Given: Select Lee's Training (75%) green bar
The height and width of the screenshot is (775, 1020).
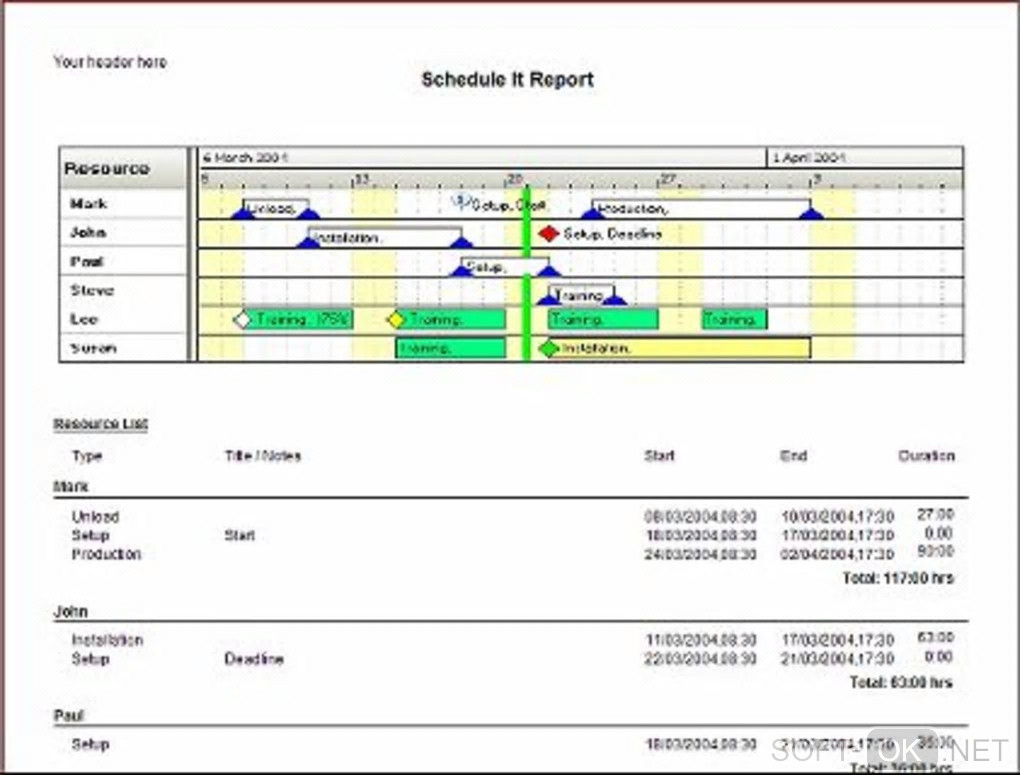Looking at the screenshot, I should click(x=297, y=320).
